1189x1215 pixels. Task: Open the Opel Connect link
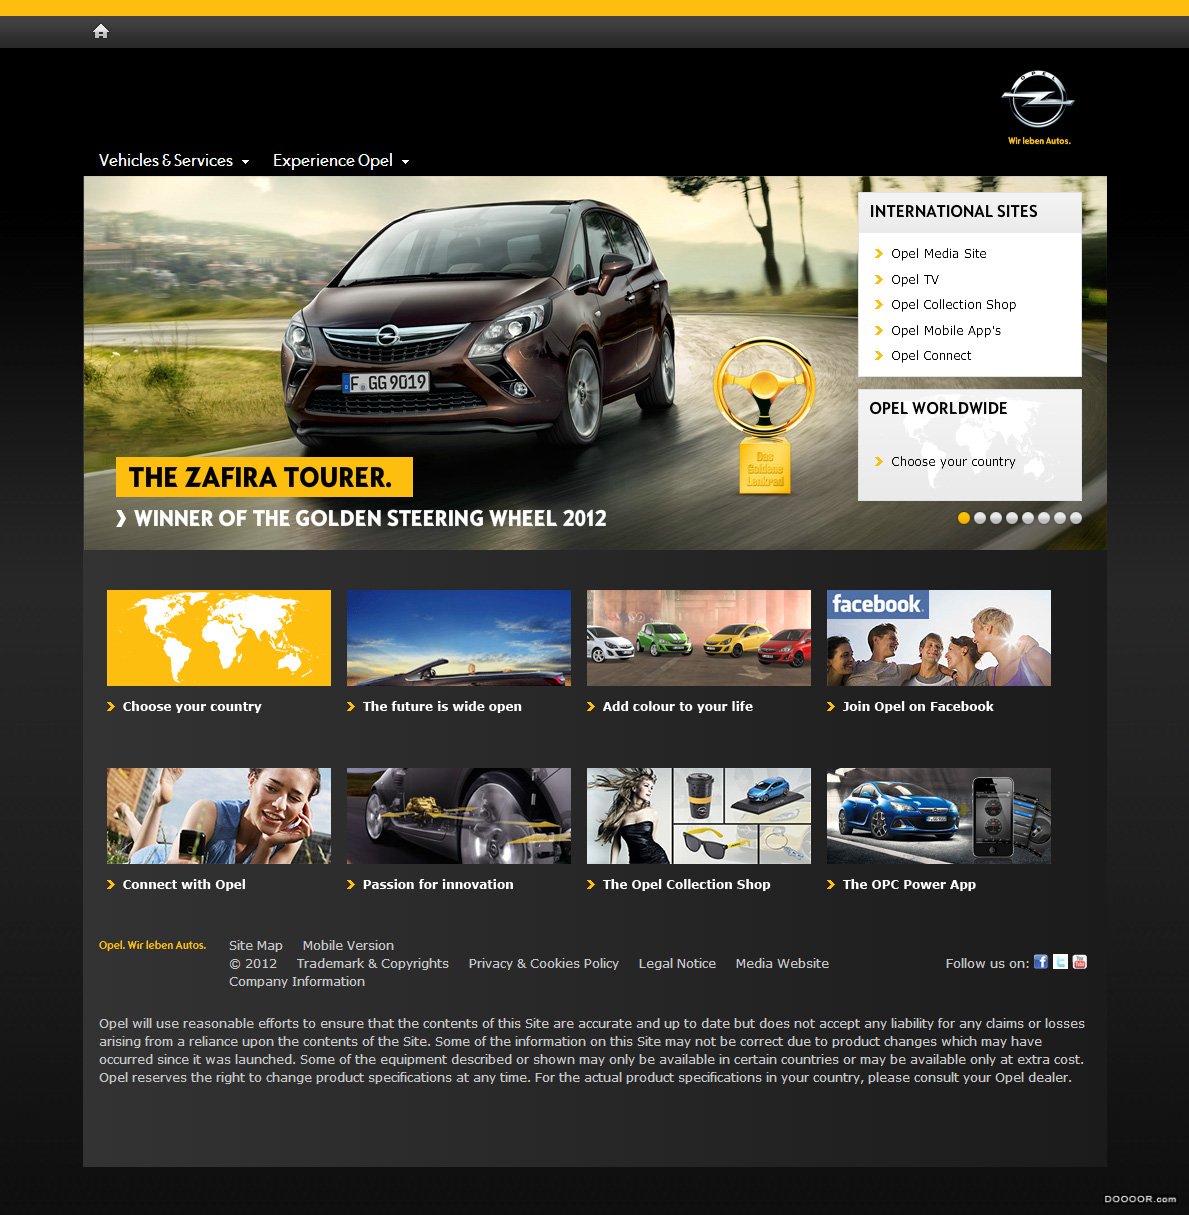[x=930, y=356]
